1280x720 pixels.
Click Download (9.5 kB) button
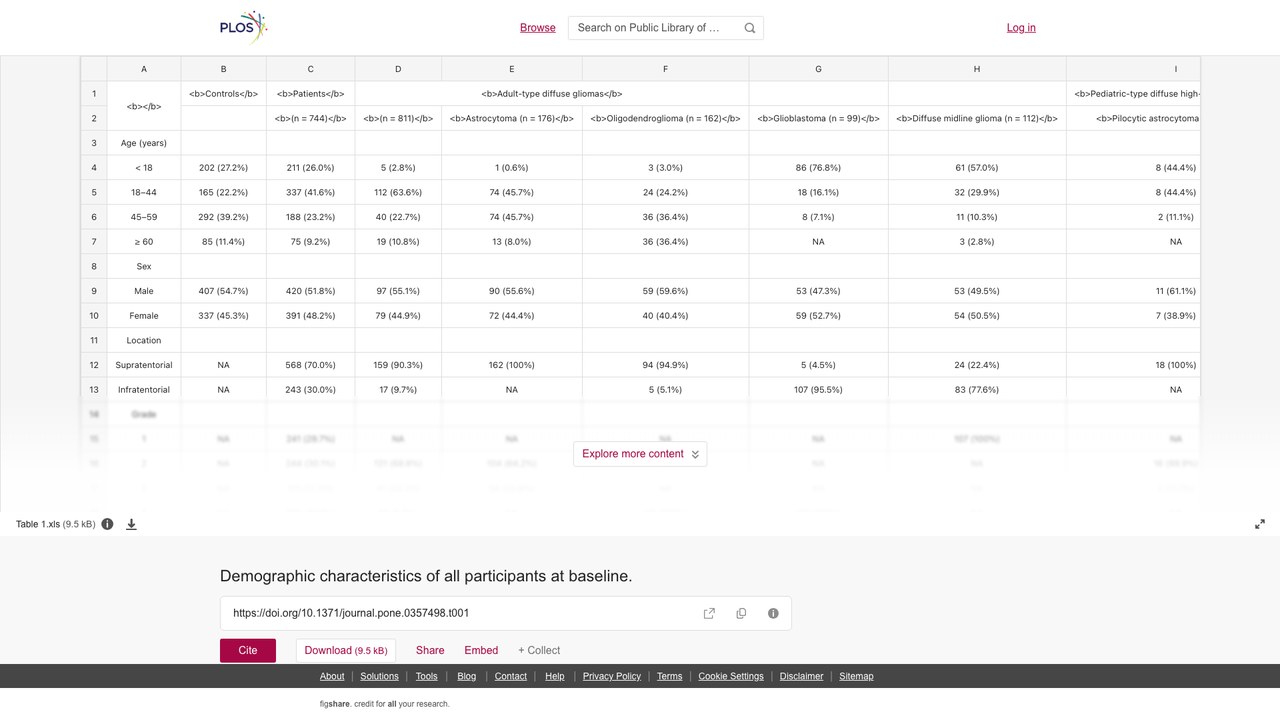[x=346, y=650]
